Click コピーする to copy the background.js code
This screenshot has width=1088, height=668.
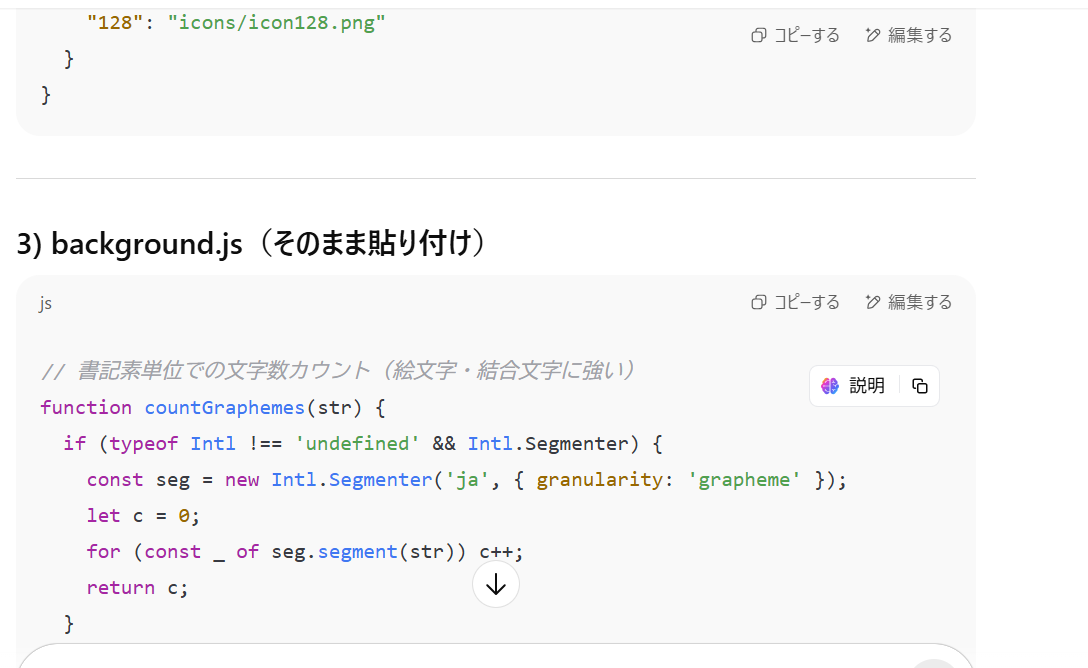(x=806, y=301)
